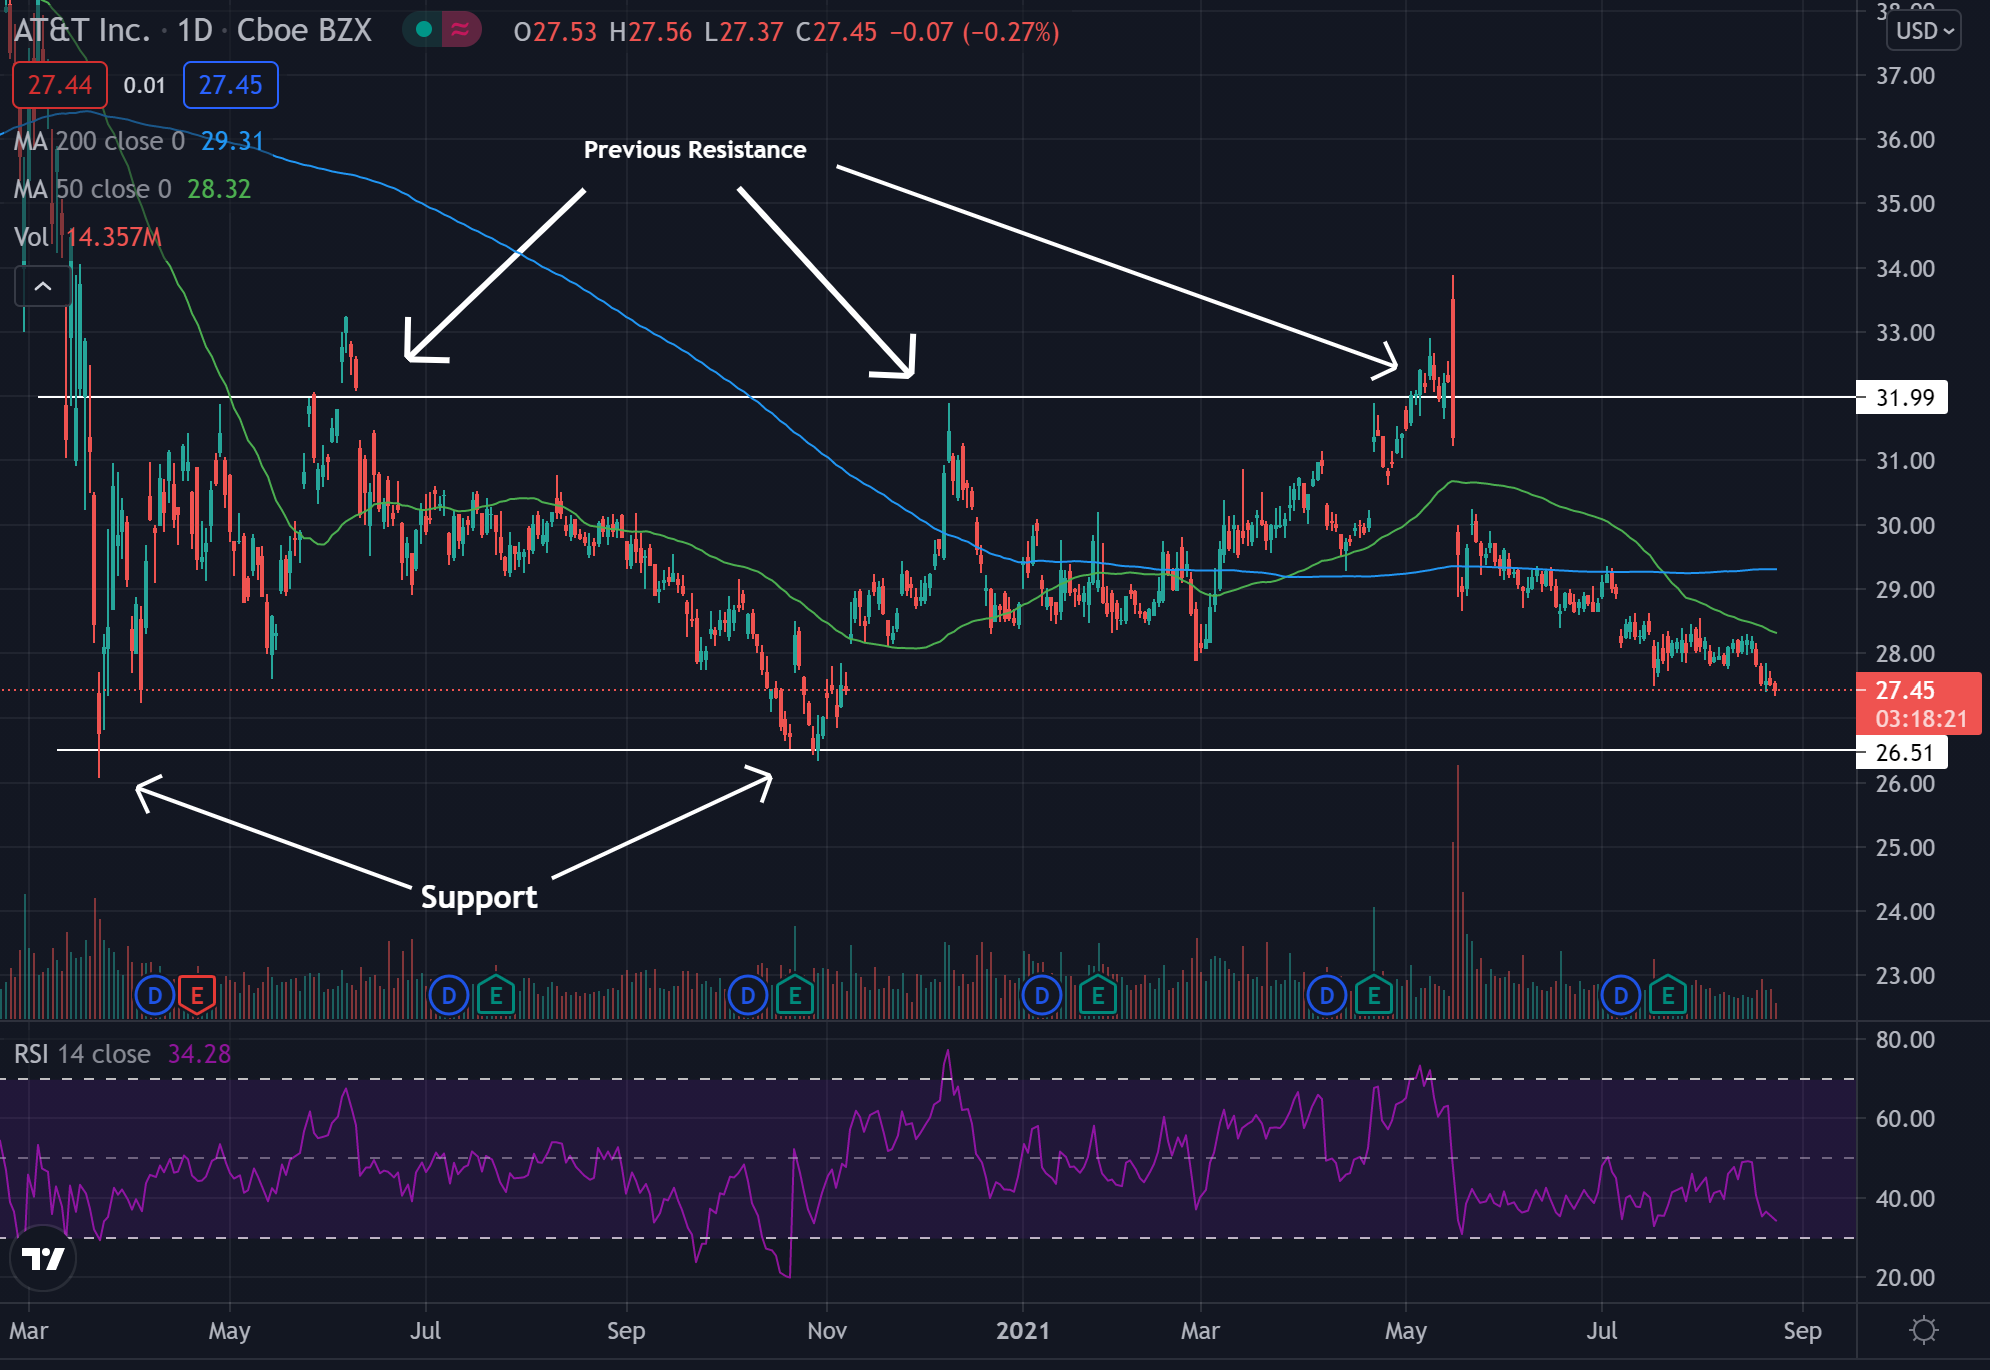1990x1370 pixels.
Task: Collapse the indicator legend with the chevron
Action: coord(43,287)
